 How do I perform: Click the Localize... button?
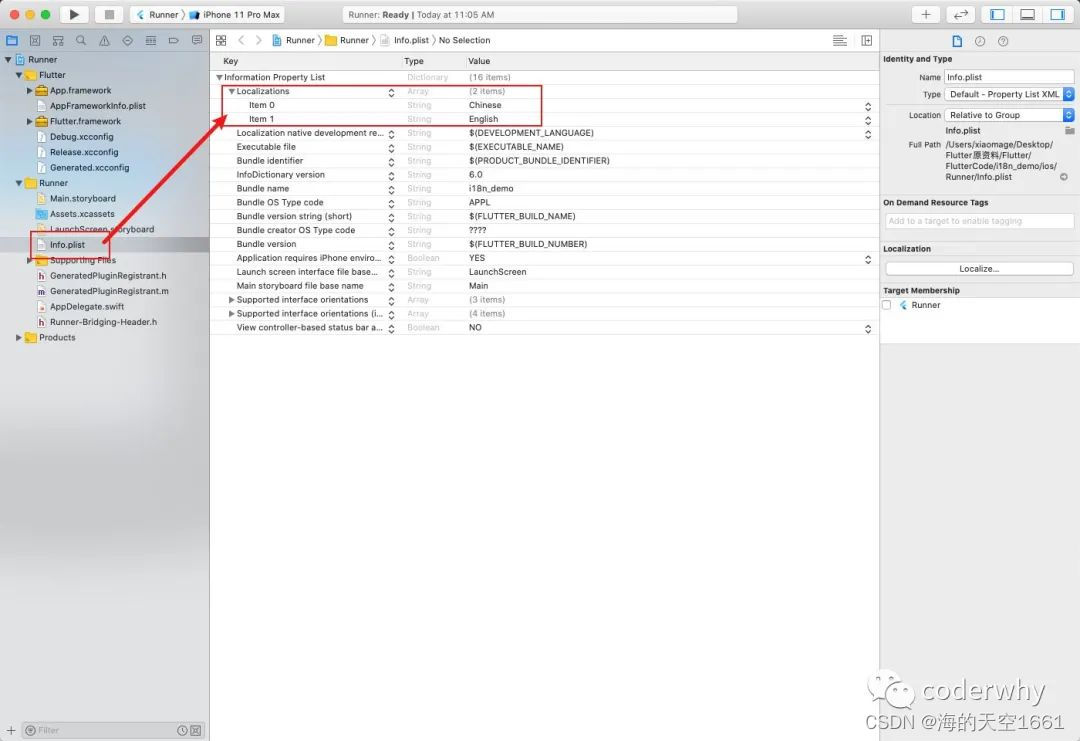979,269
